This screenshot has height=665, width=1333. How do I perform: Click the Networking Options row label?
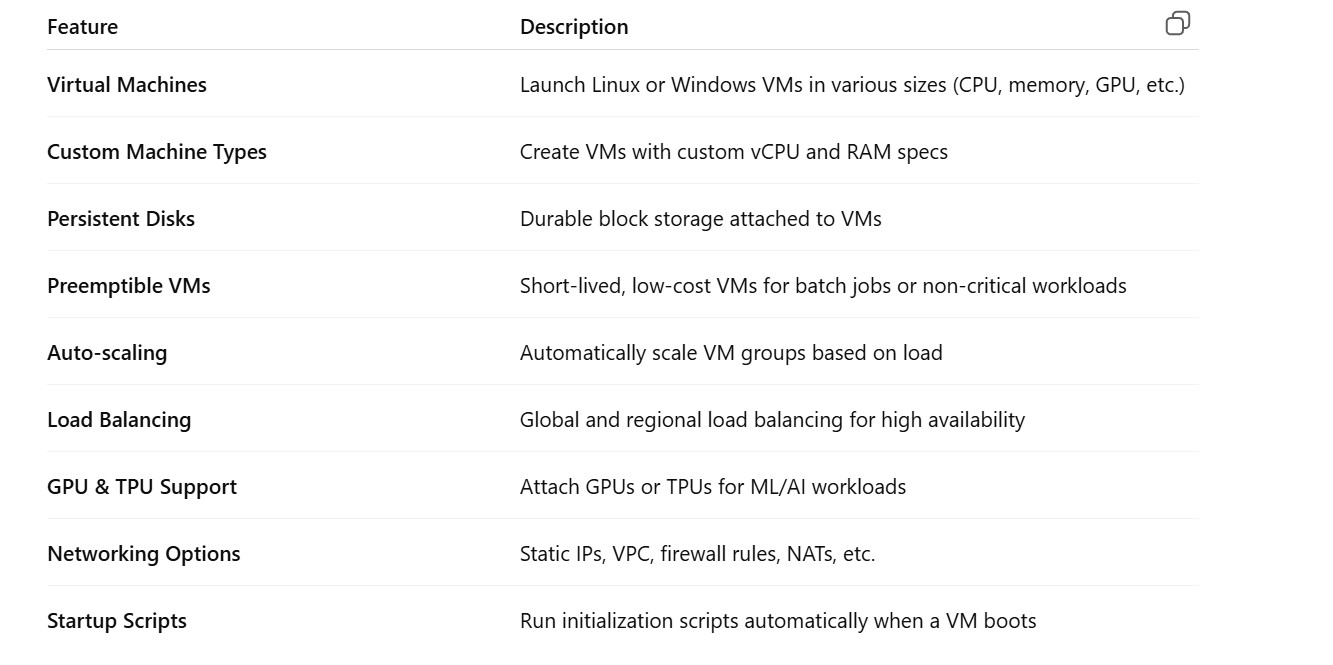(x=144, y=554)
